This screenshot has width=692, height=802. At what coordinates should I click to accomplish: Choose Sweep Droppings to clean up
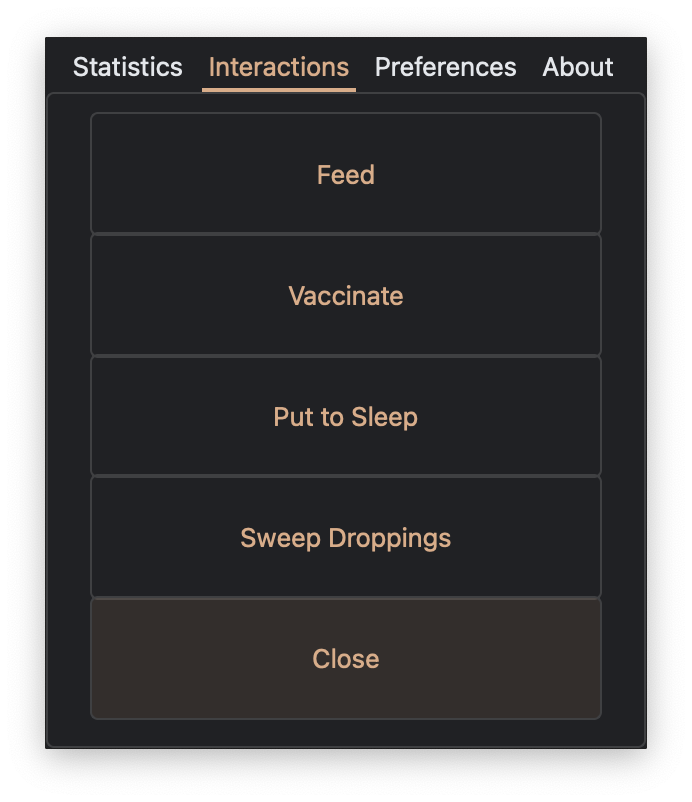[346, 537]
